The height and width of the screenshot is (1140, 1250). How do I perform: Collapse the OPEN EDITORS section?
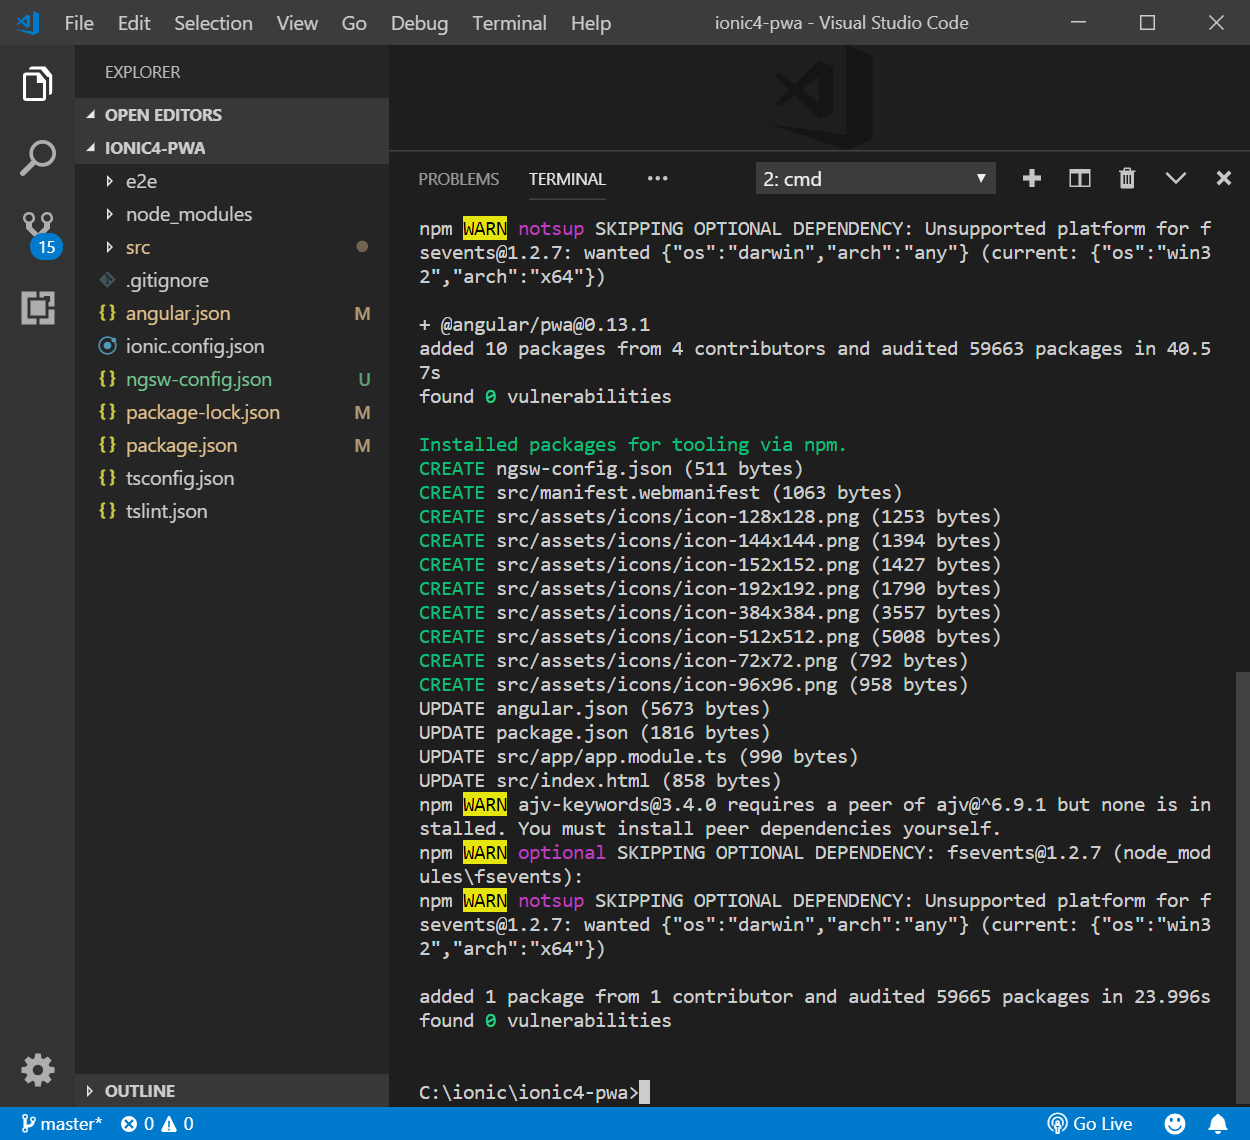(x=232, y=115)
